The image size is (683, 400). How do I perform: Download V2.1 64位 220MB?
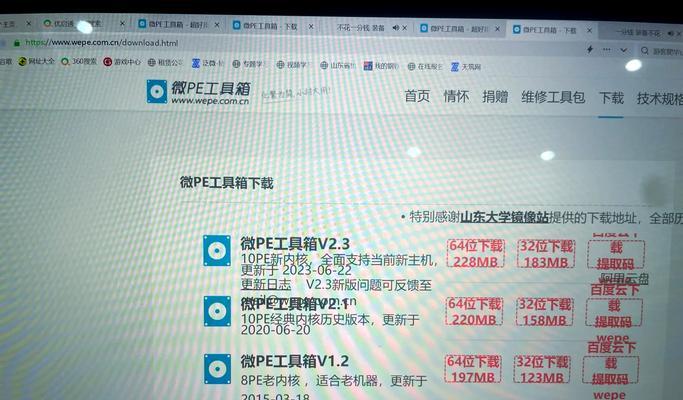click(474, 312)
